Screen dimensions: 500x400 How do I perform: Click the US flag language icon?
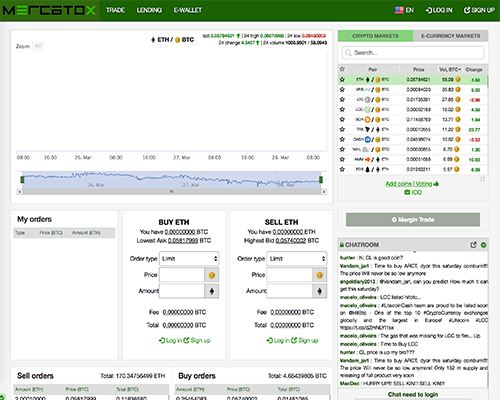tap(399, 10)
